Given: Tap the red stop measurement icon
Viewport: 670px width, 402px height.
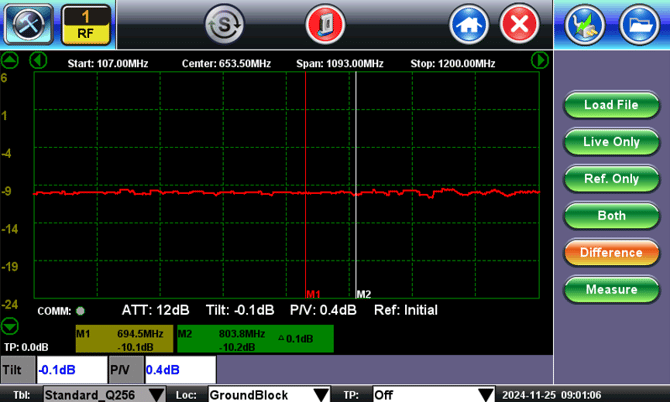Looking at the screenshot, I should tap(325, 24).
